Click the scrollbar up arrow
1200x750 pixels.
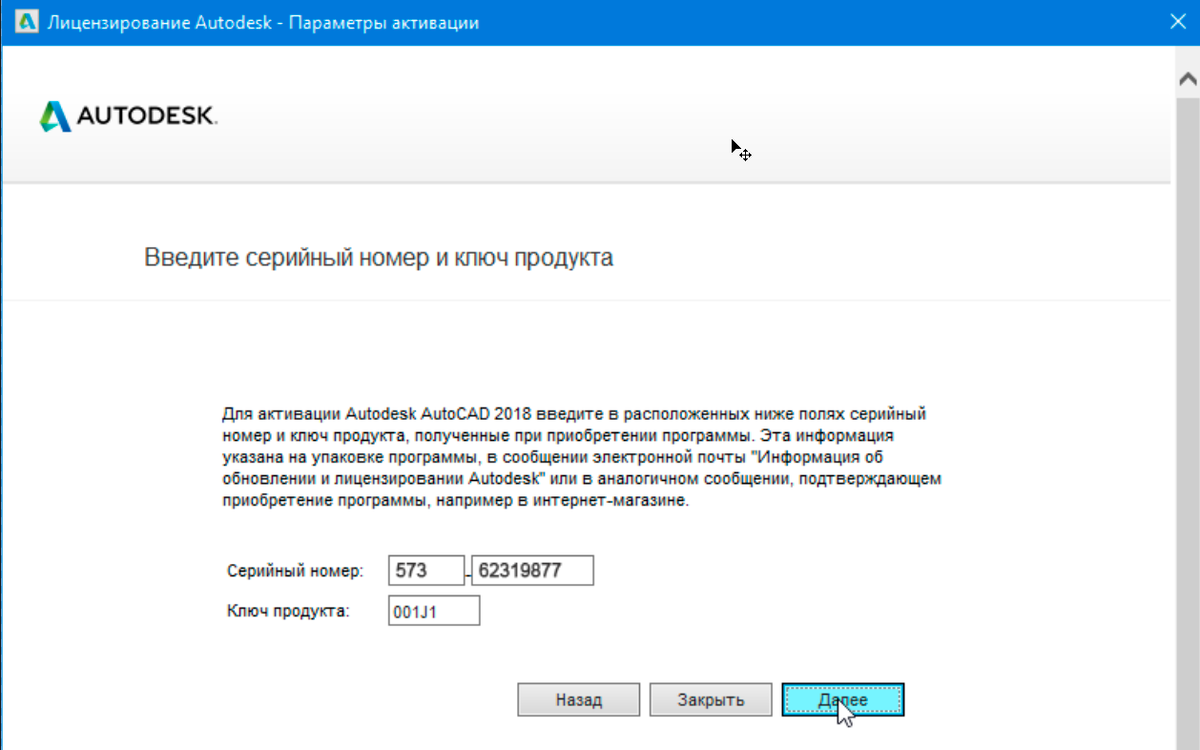[1186, 79]
